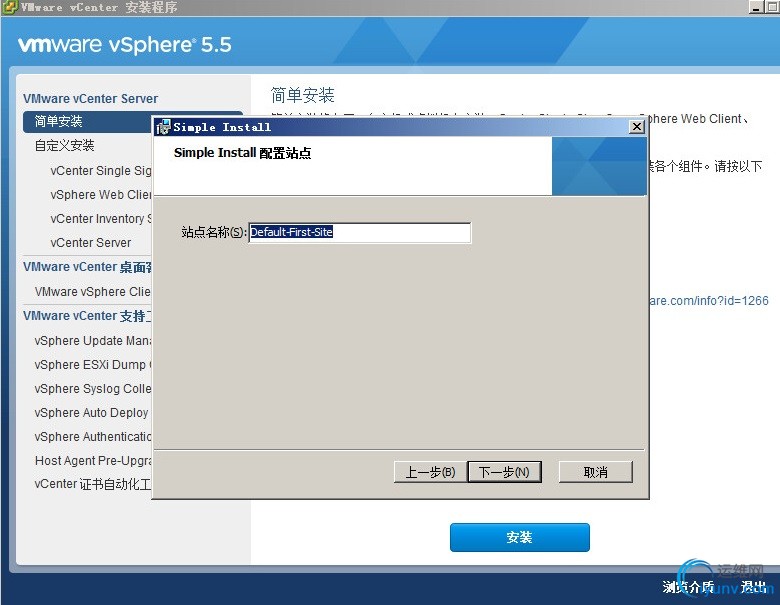Image resolution: width=780 pixels, height=605 pixels.
Task: Select vSphere Authentication Proxy item
Action: [92, 437]
